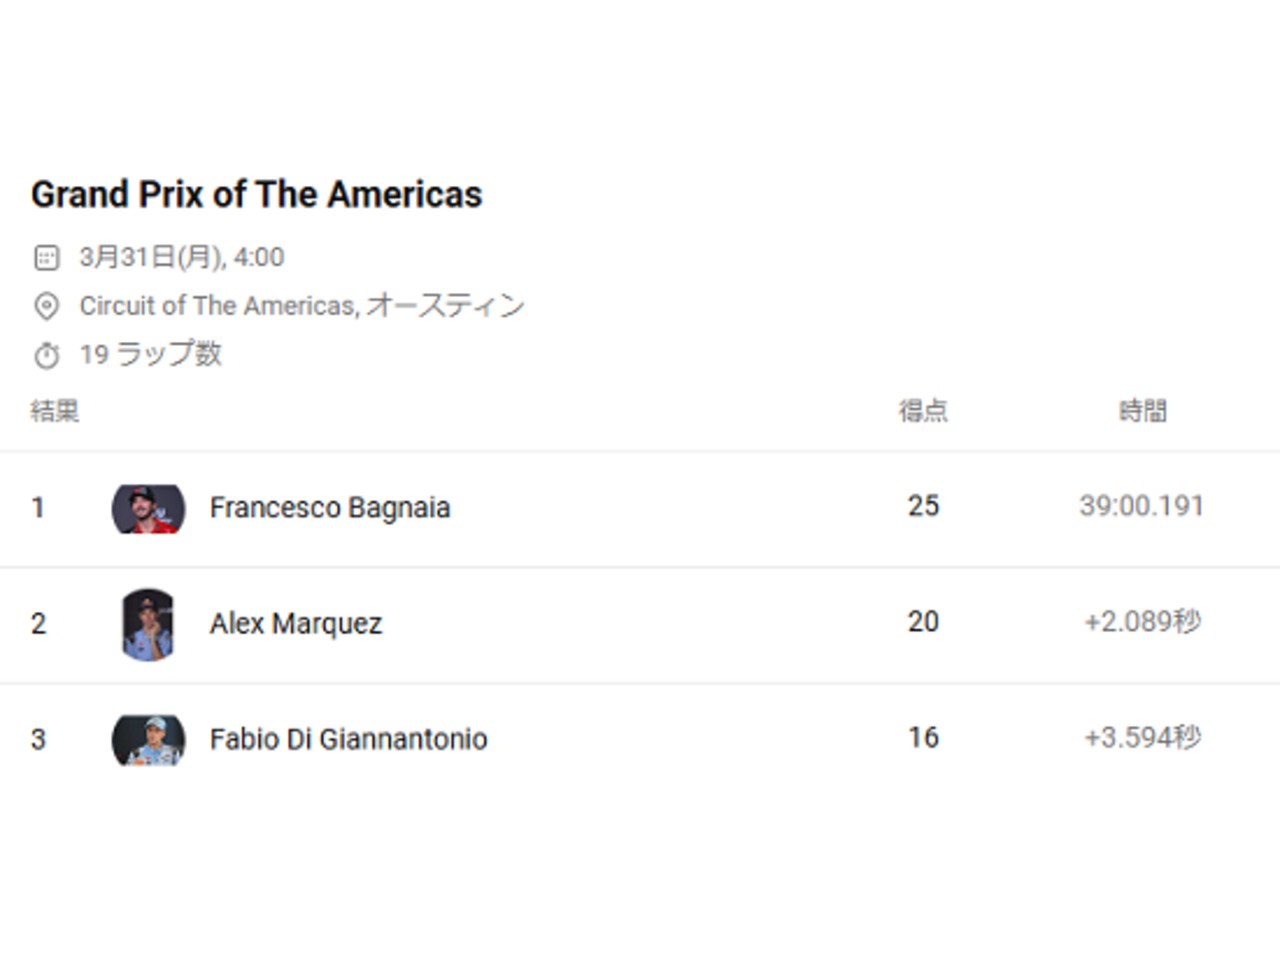Click the 時間 column header
This screenshot has width=1280, height=960.
tap(1142, 411)
